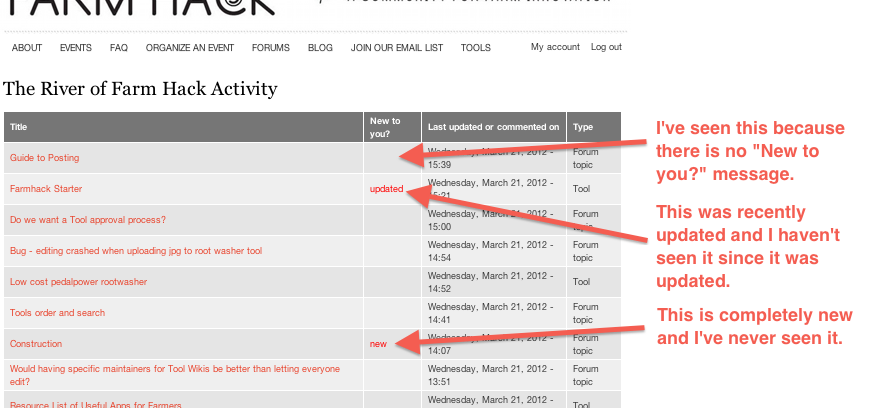Open 'Do we want a Tool approval process?'
870x408 pixels.
[88, 220]
